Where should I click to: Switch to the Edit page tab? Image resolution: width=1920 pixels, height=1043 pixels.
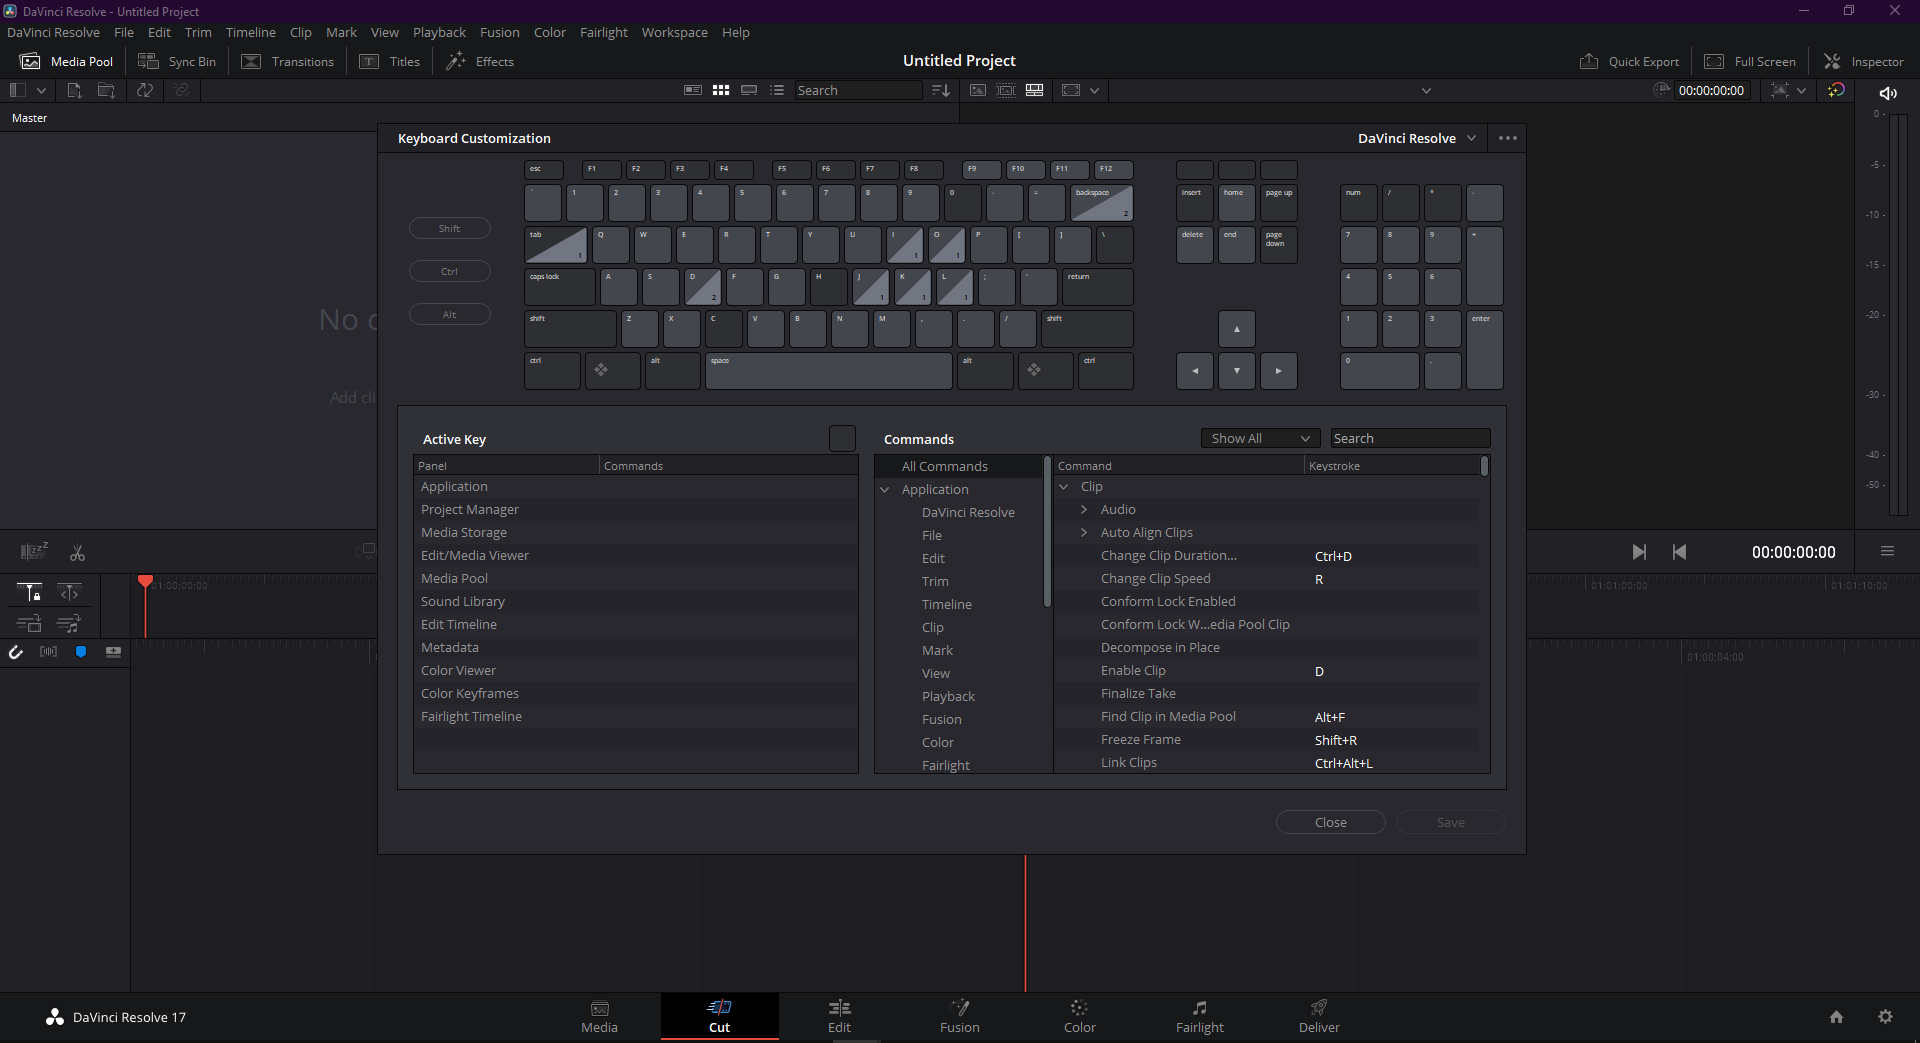pyautogui.click(x=840, y=1016)
